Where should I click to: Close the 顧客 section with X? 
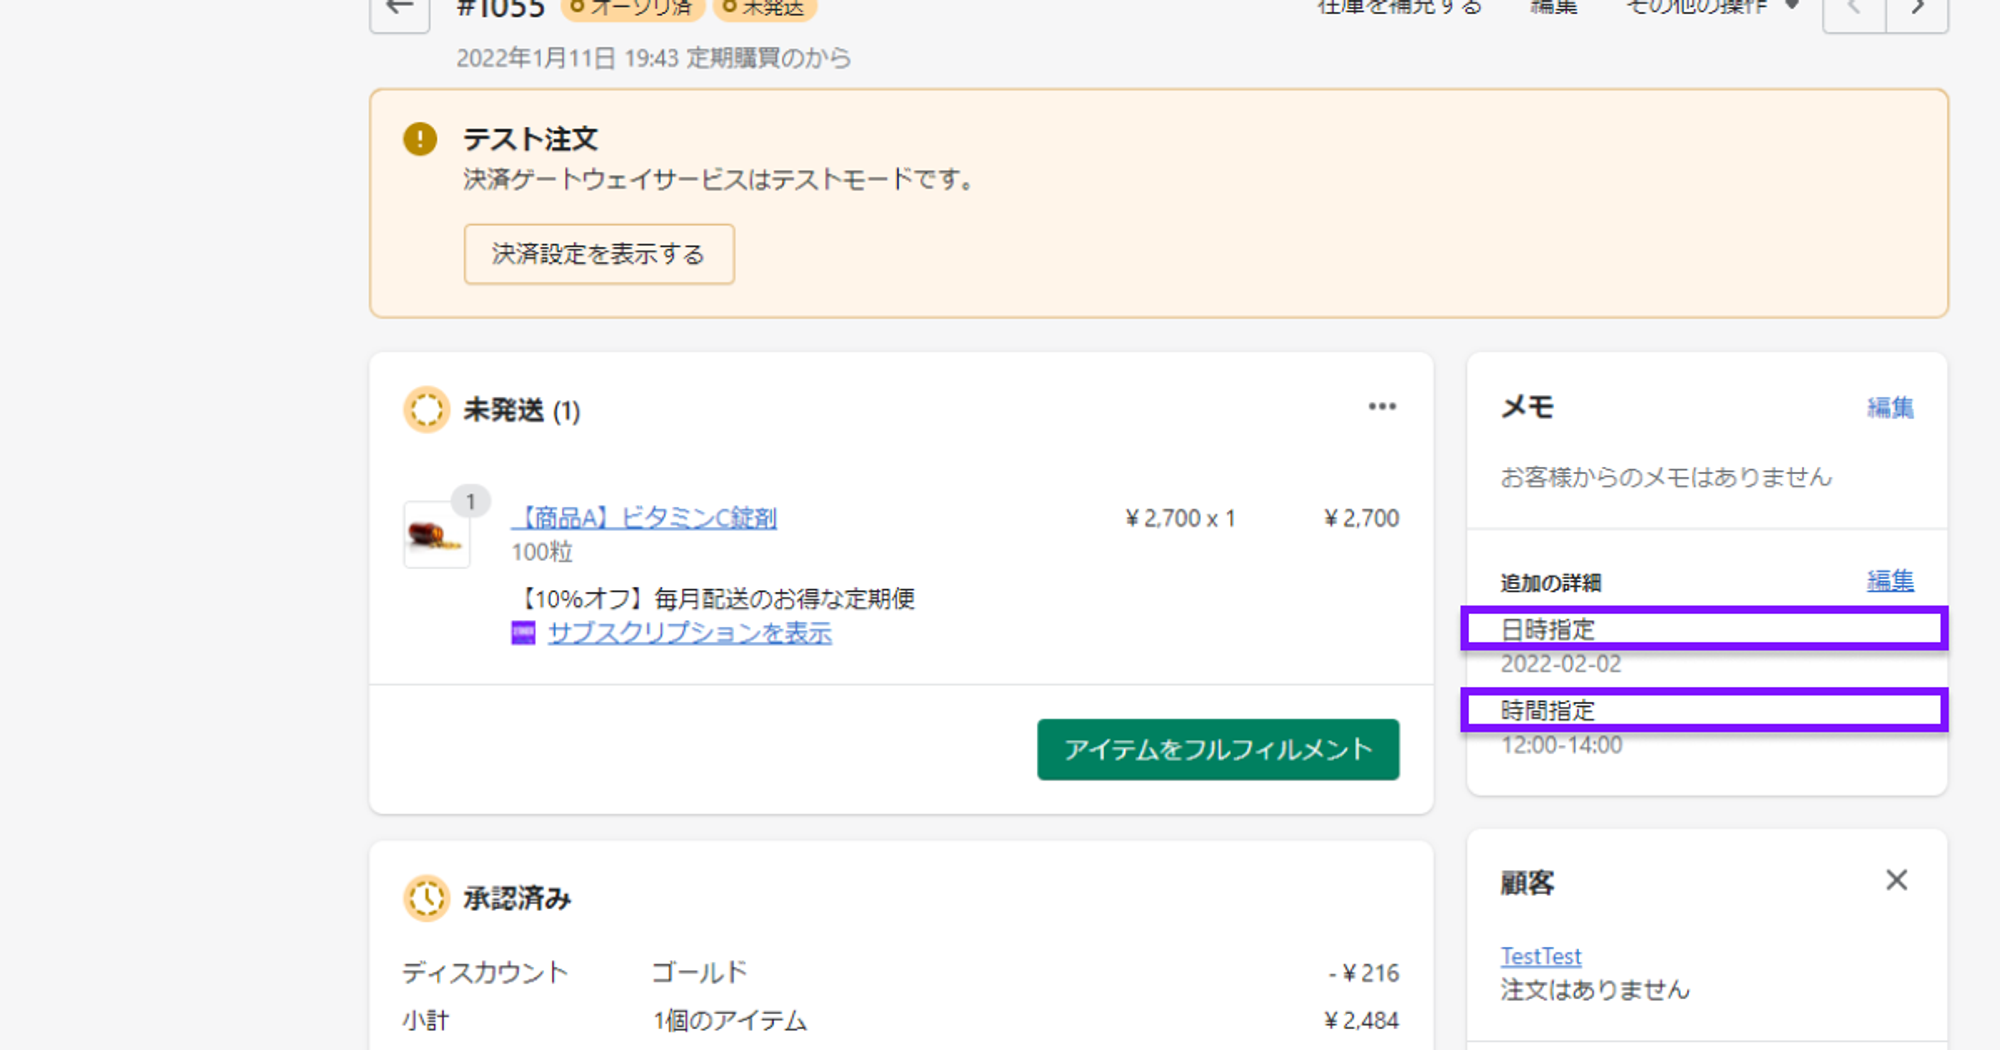[x=1896, y=880]
